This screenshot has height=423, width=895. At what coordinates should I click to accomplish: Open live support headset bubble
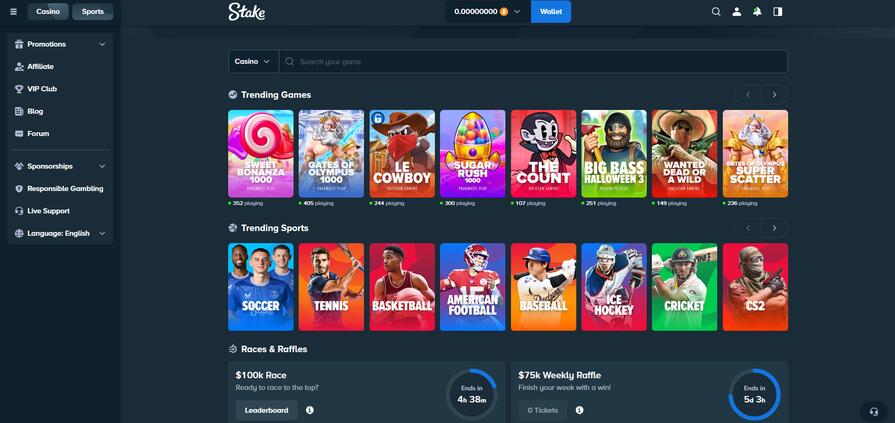point(874,412)
